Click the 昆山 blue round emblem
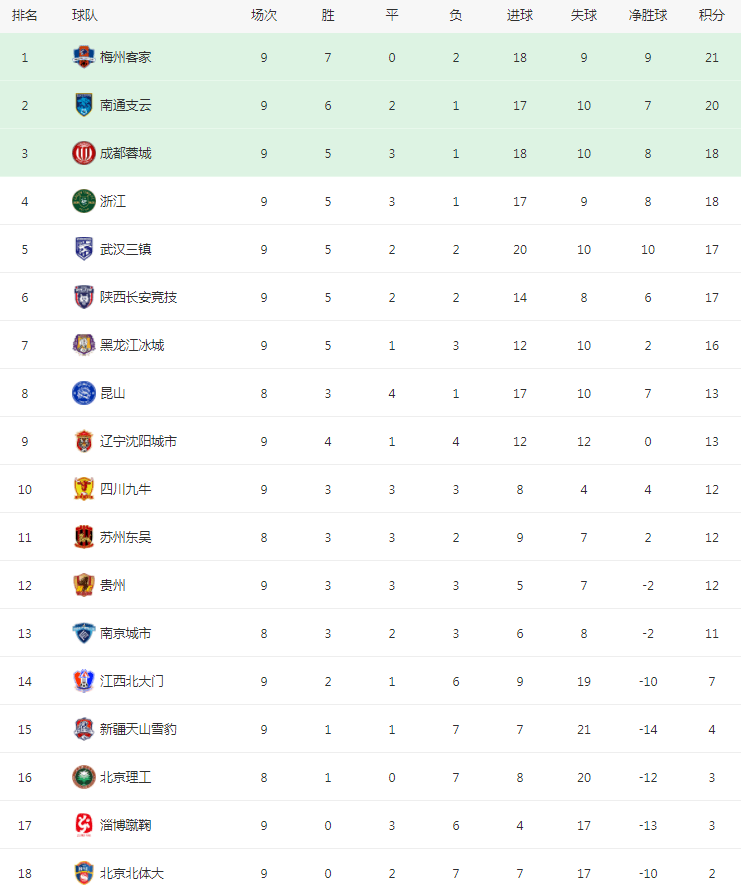 pyautogui.click(x=84, y=393)
